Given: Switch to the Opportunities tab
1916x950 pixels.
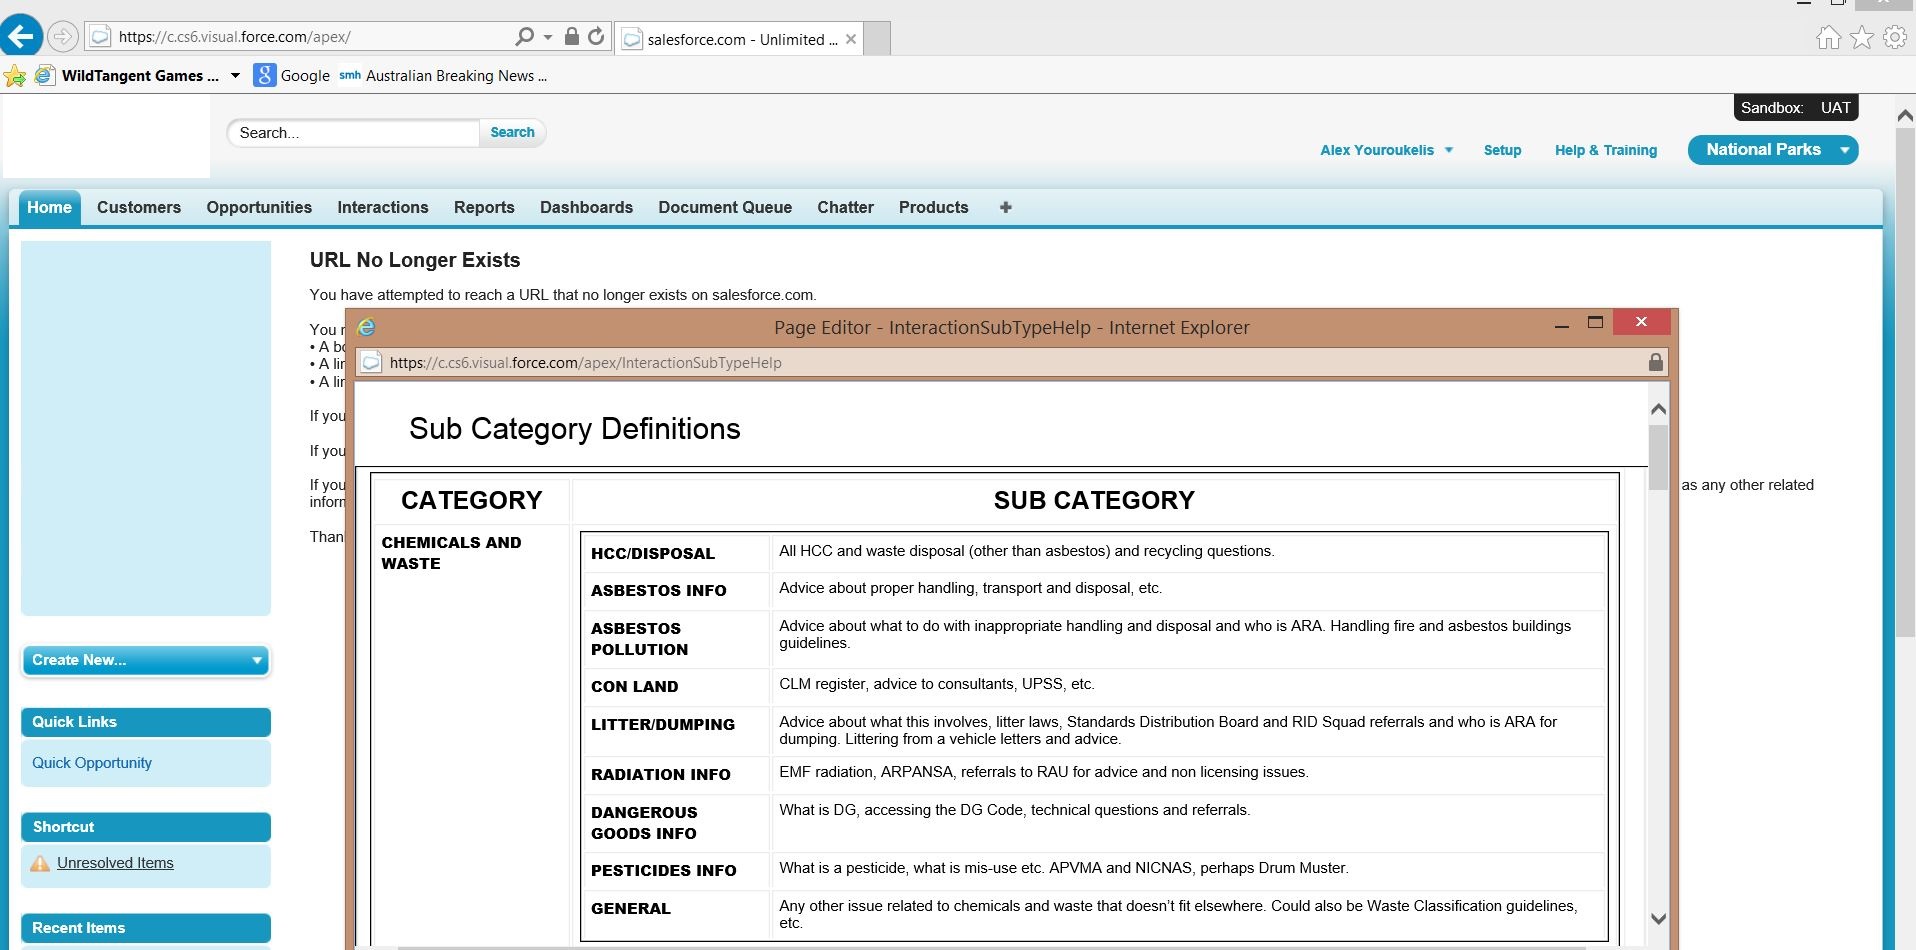Looking at the screenshot, I should click(259, 208).
